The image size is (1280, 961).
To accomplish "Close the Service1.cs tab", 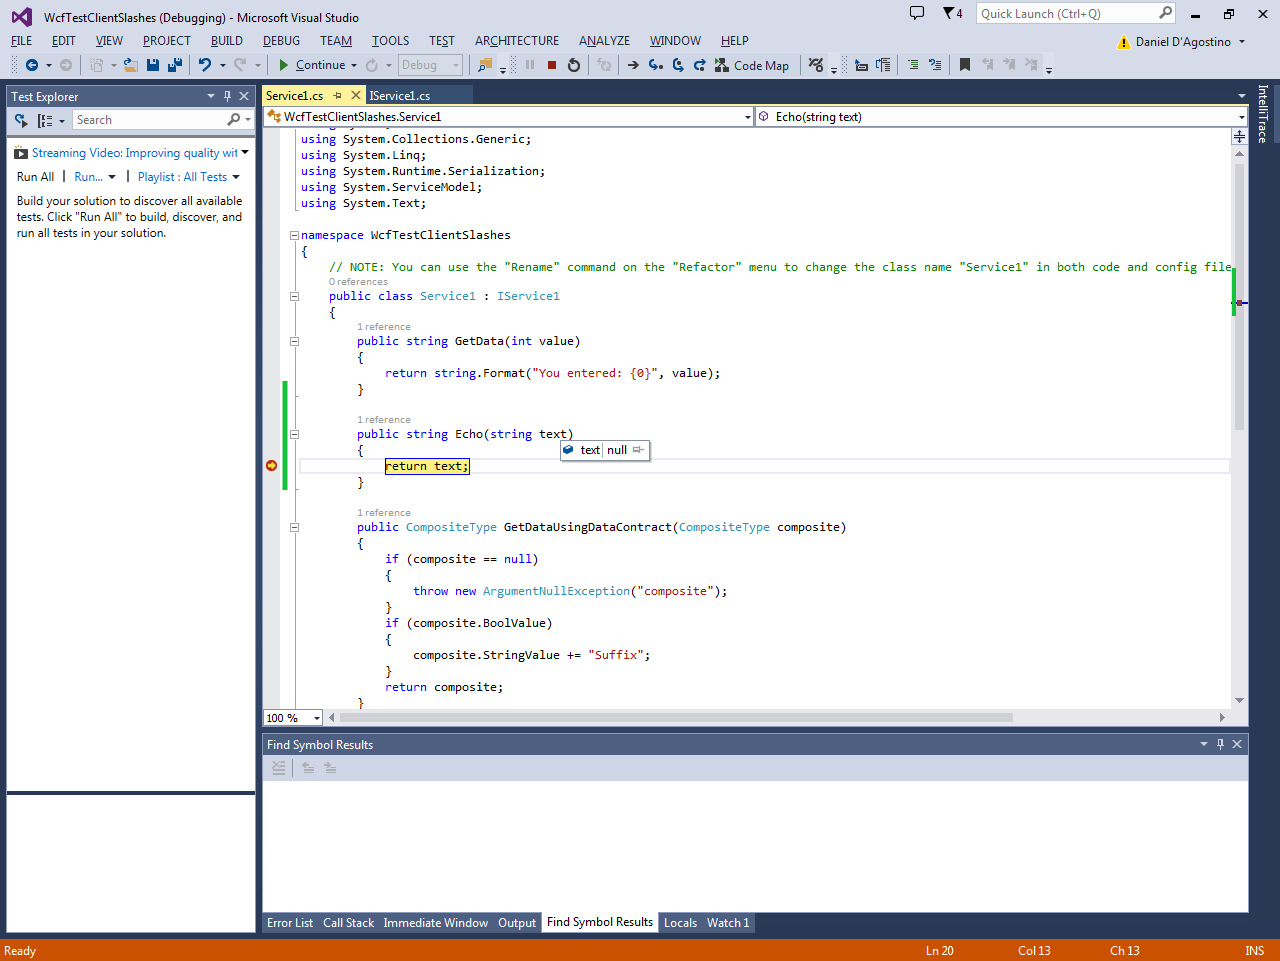I will 355,96.
